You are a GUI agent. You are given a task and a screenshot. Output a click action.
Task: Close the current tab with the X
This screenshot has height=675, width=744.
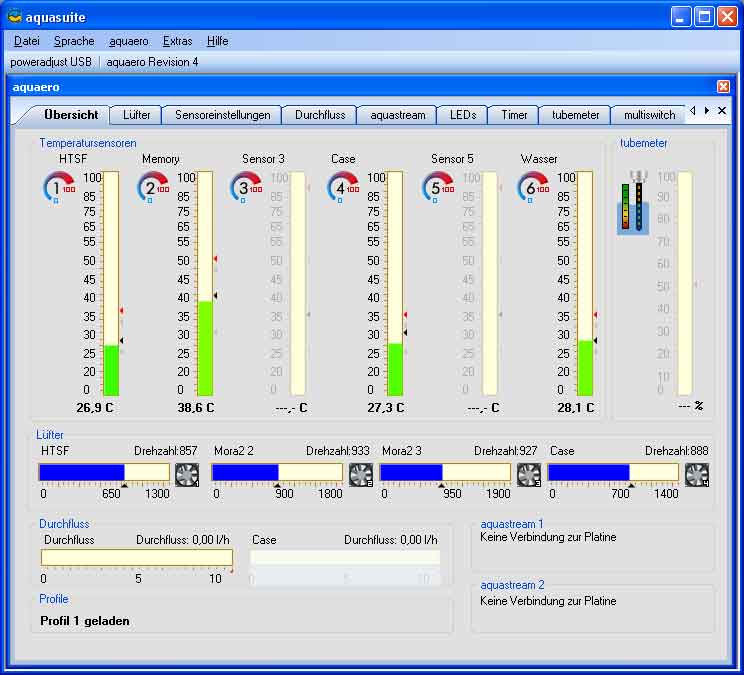pos(722,111)
